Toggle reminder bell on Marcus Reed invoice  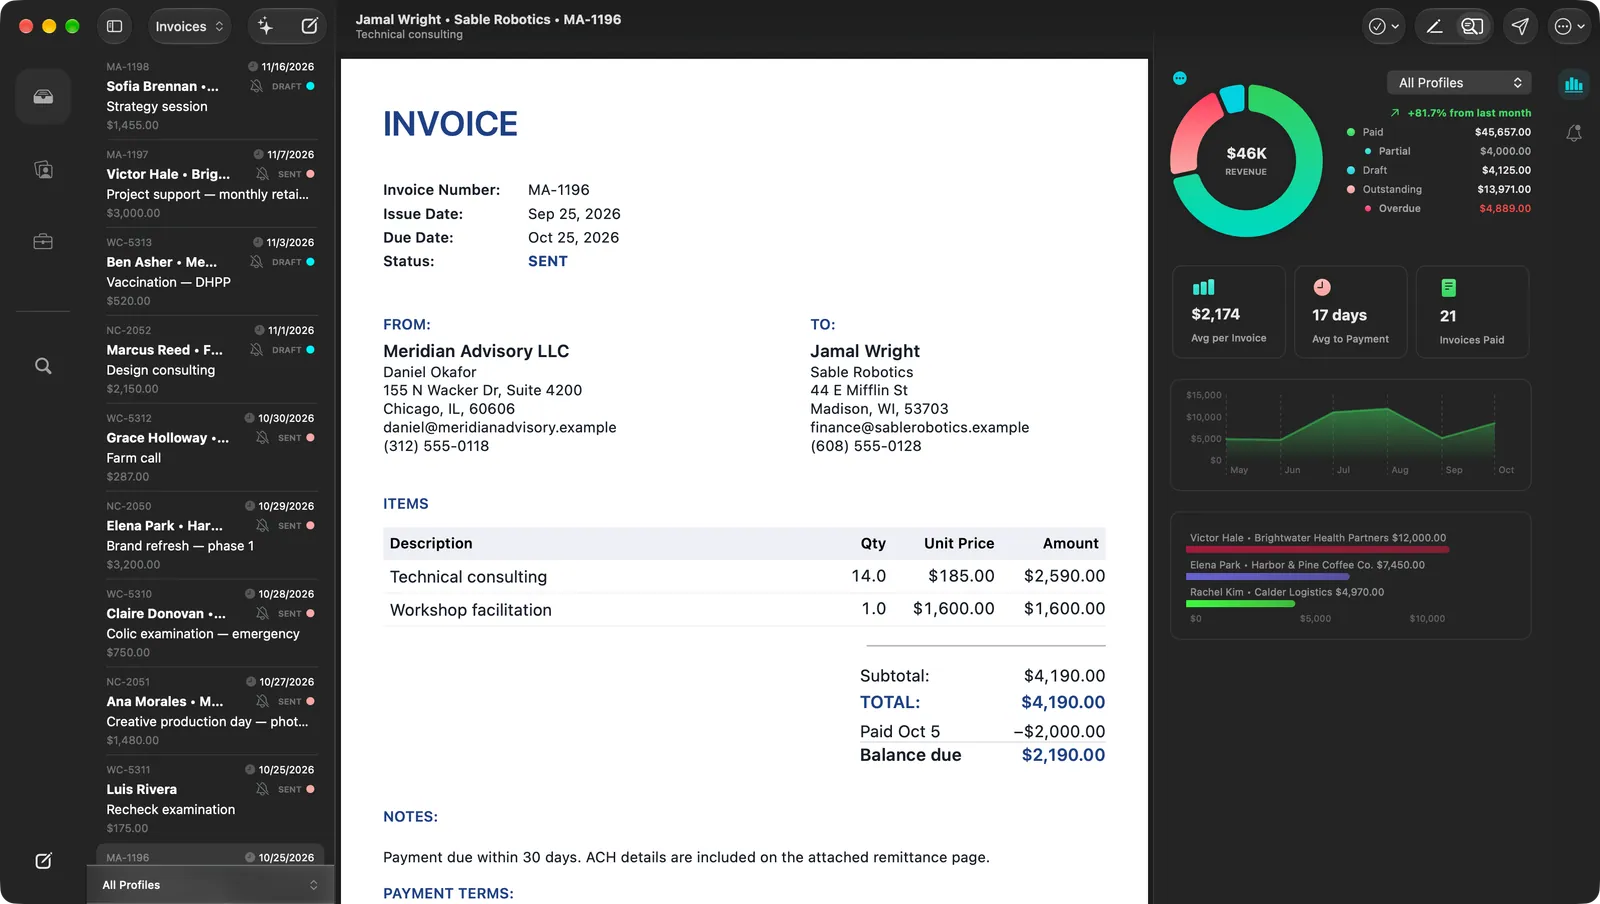tap(257, 350)
